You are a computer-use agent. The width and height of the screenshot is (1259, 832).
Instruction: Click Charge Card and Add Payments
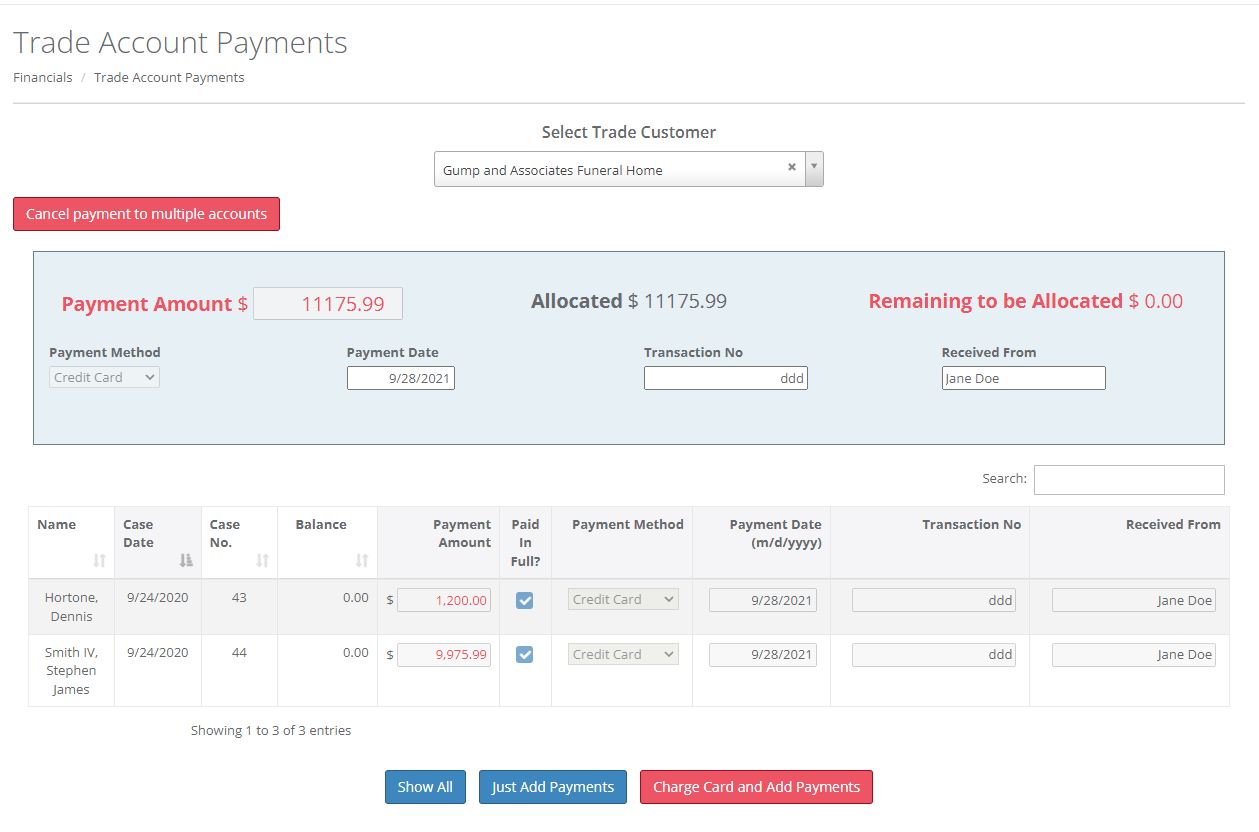point(756,787)
